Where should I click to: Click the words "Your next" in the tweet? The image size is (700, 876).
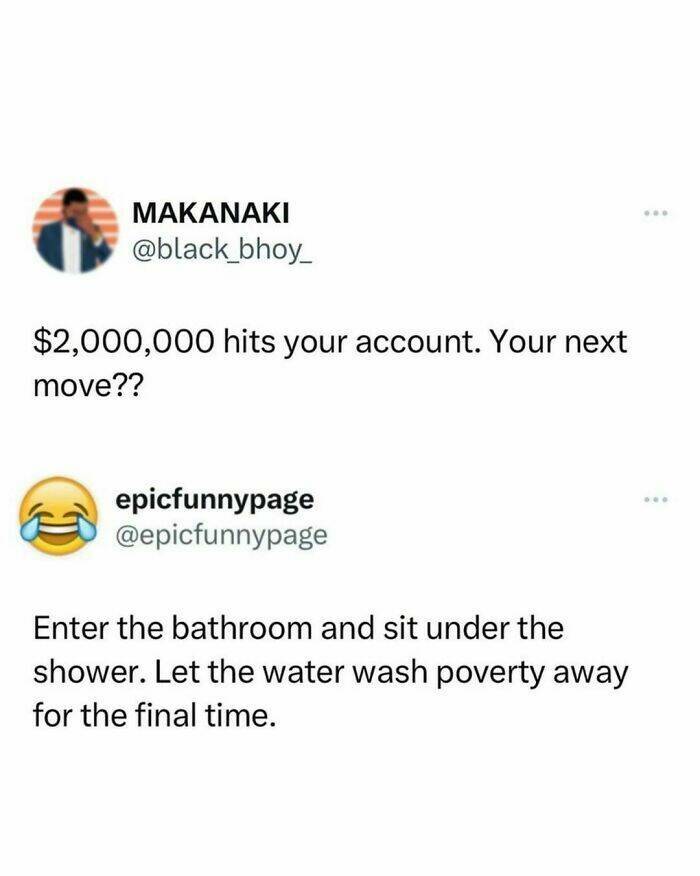coord(558,341)
